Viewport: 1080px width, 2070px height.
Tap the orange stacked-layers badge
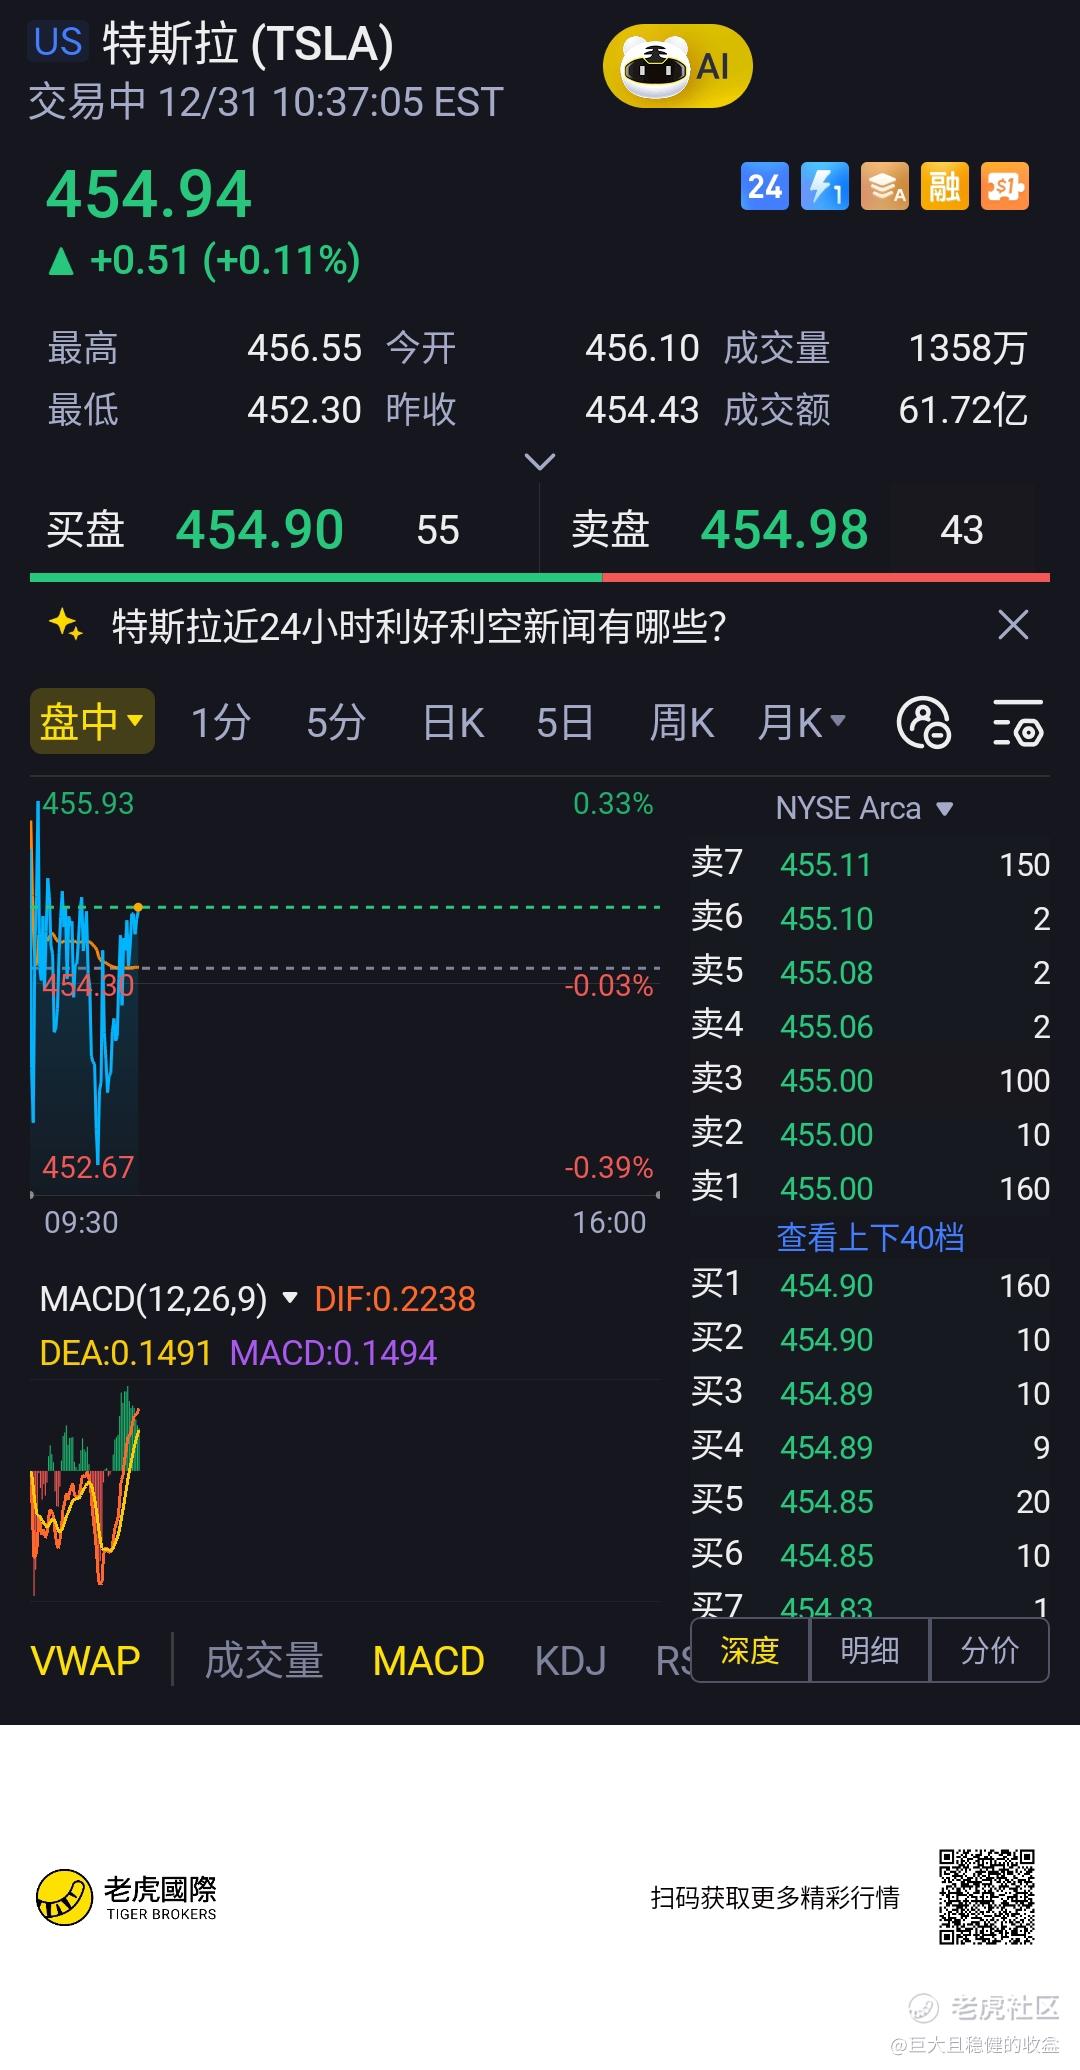(885, 186)
